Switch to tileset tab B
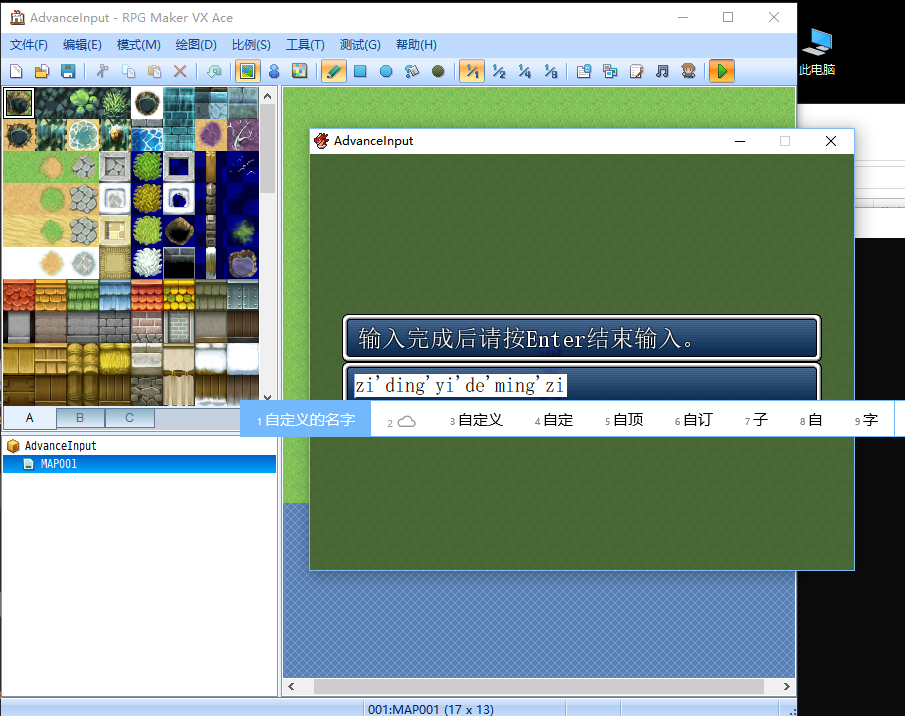 [x=80, y=418]
